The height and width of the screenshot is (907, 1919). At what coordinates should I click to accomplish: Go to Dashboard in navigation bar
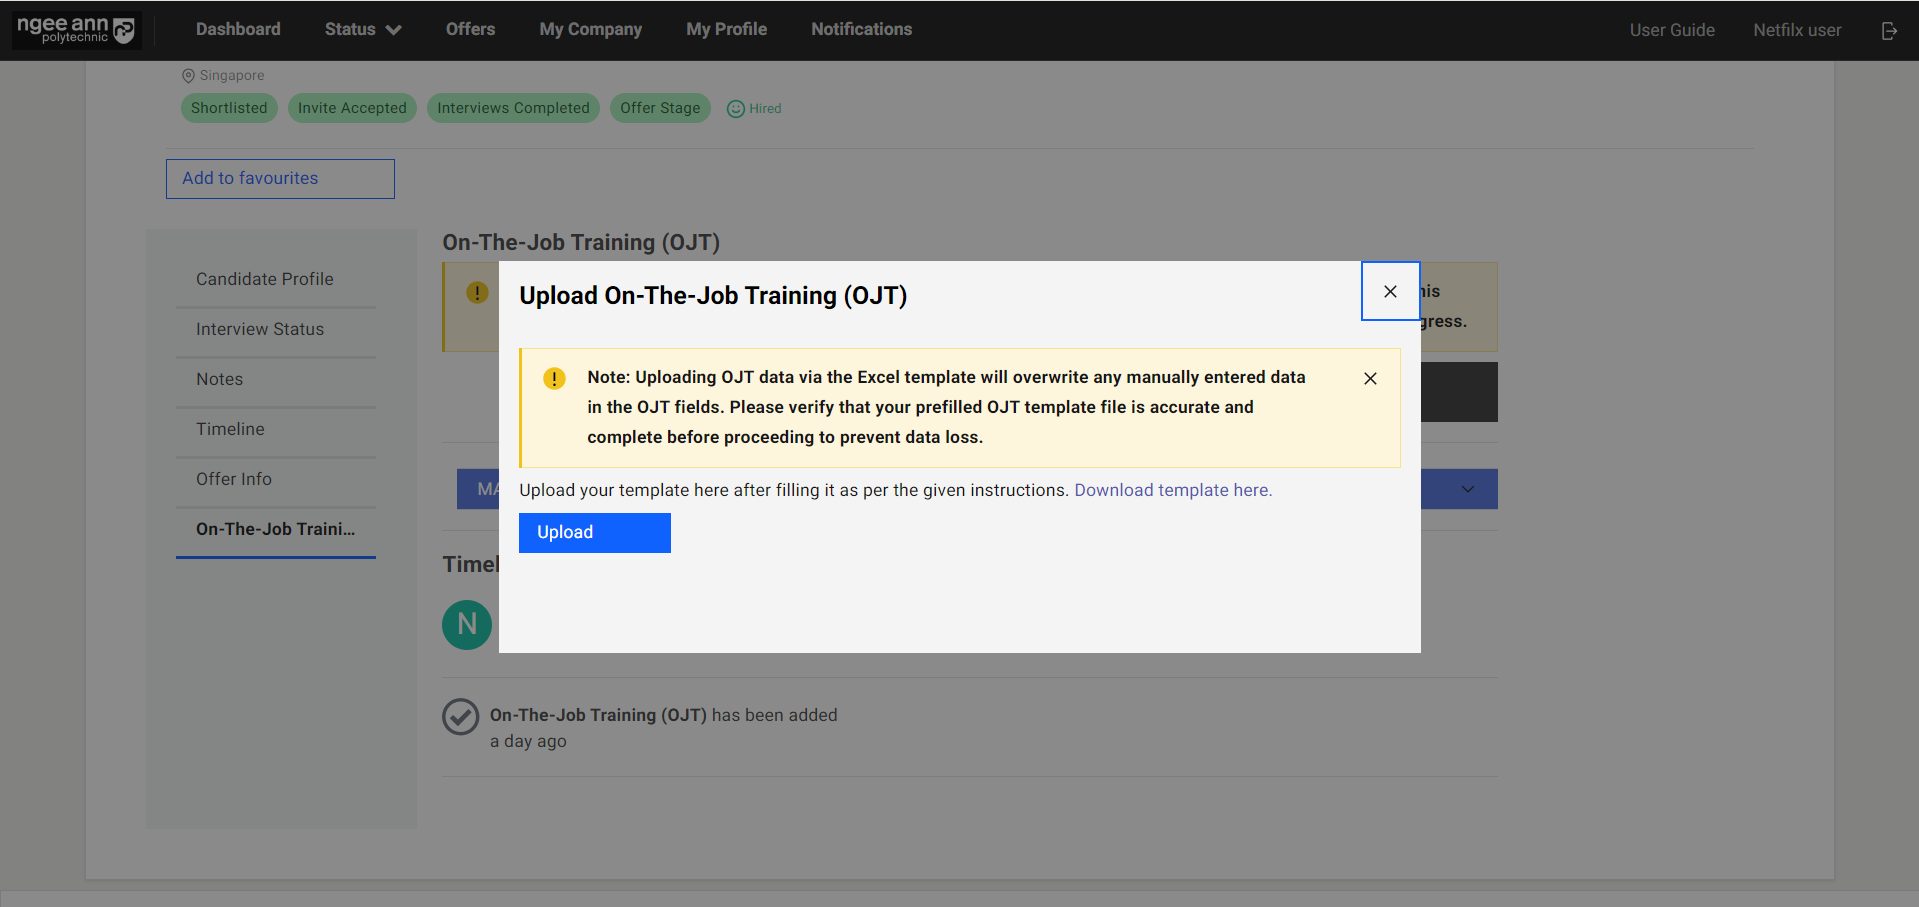point(238,30)
